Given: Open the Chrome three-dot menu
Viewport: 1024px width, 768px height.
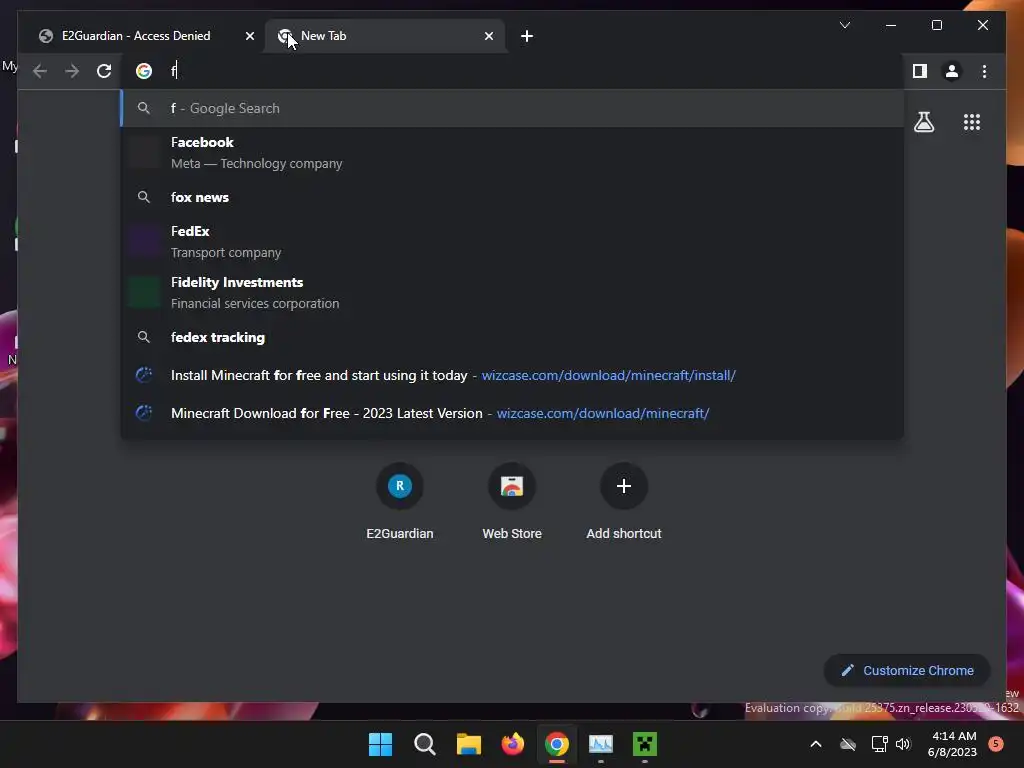Looking at the screenshot, I should click(x=984, y=71).
